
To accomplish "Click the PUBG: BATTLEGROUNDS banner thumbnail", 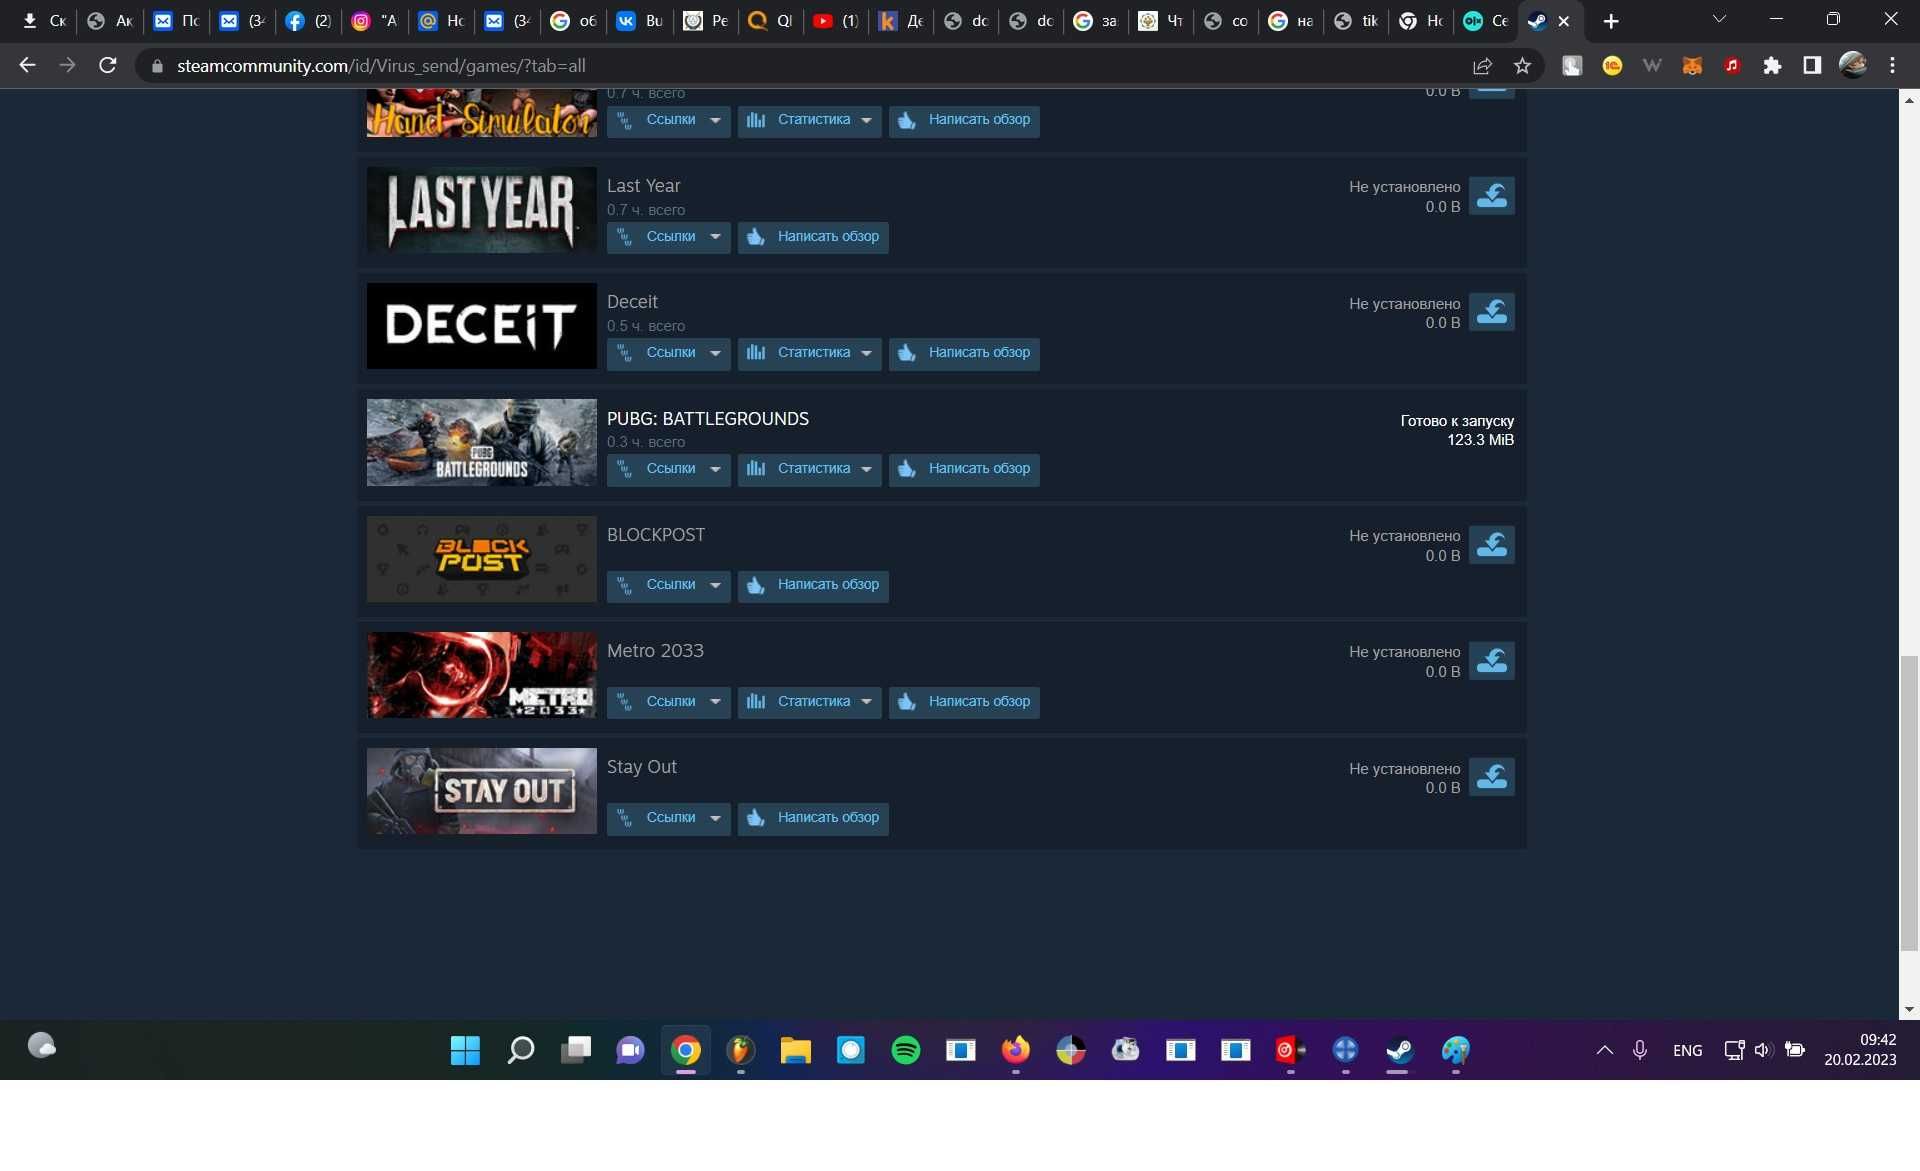I will pyautogui.click(x=481, y=442).
